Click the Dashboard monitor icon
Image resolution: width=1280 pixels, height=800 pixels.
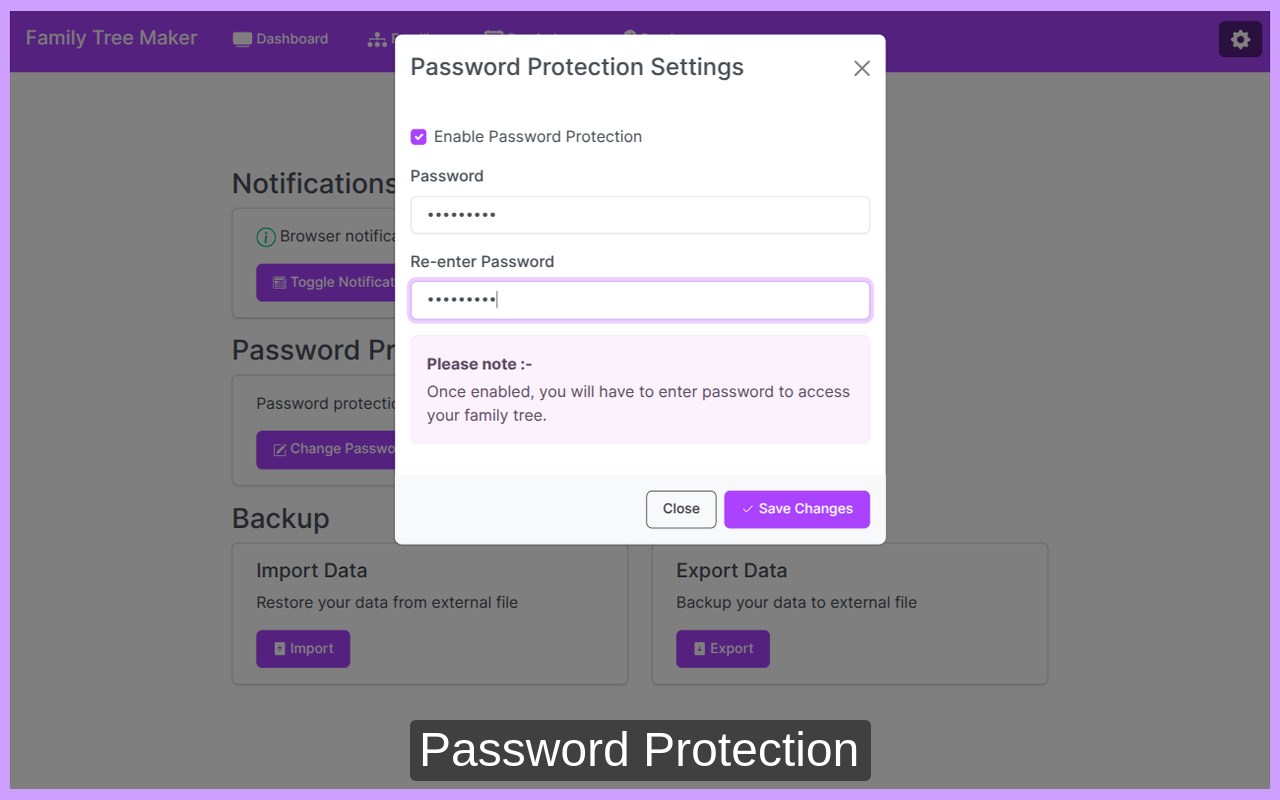click(242, 39)
